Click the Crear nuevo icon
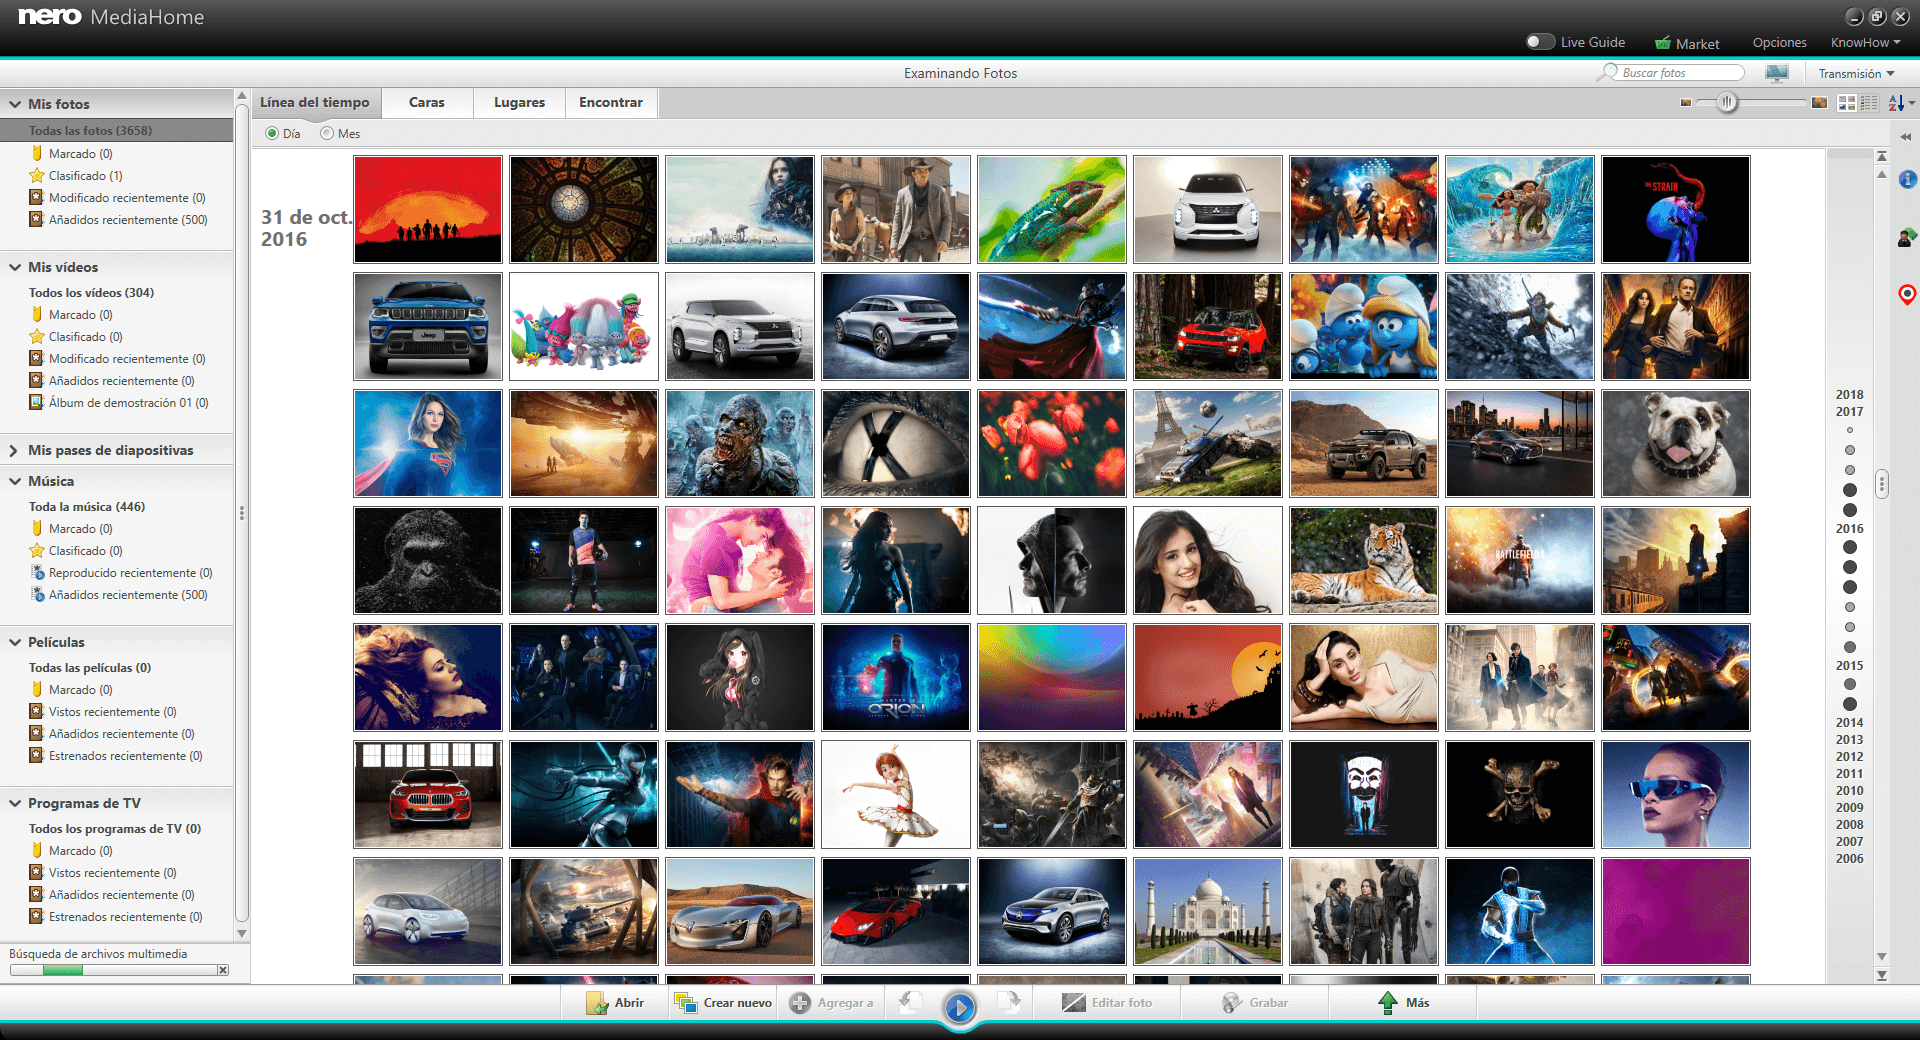The width and height of the screenshot is (1920, 1040). tap(686, 1003)
